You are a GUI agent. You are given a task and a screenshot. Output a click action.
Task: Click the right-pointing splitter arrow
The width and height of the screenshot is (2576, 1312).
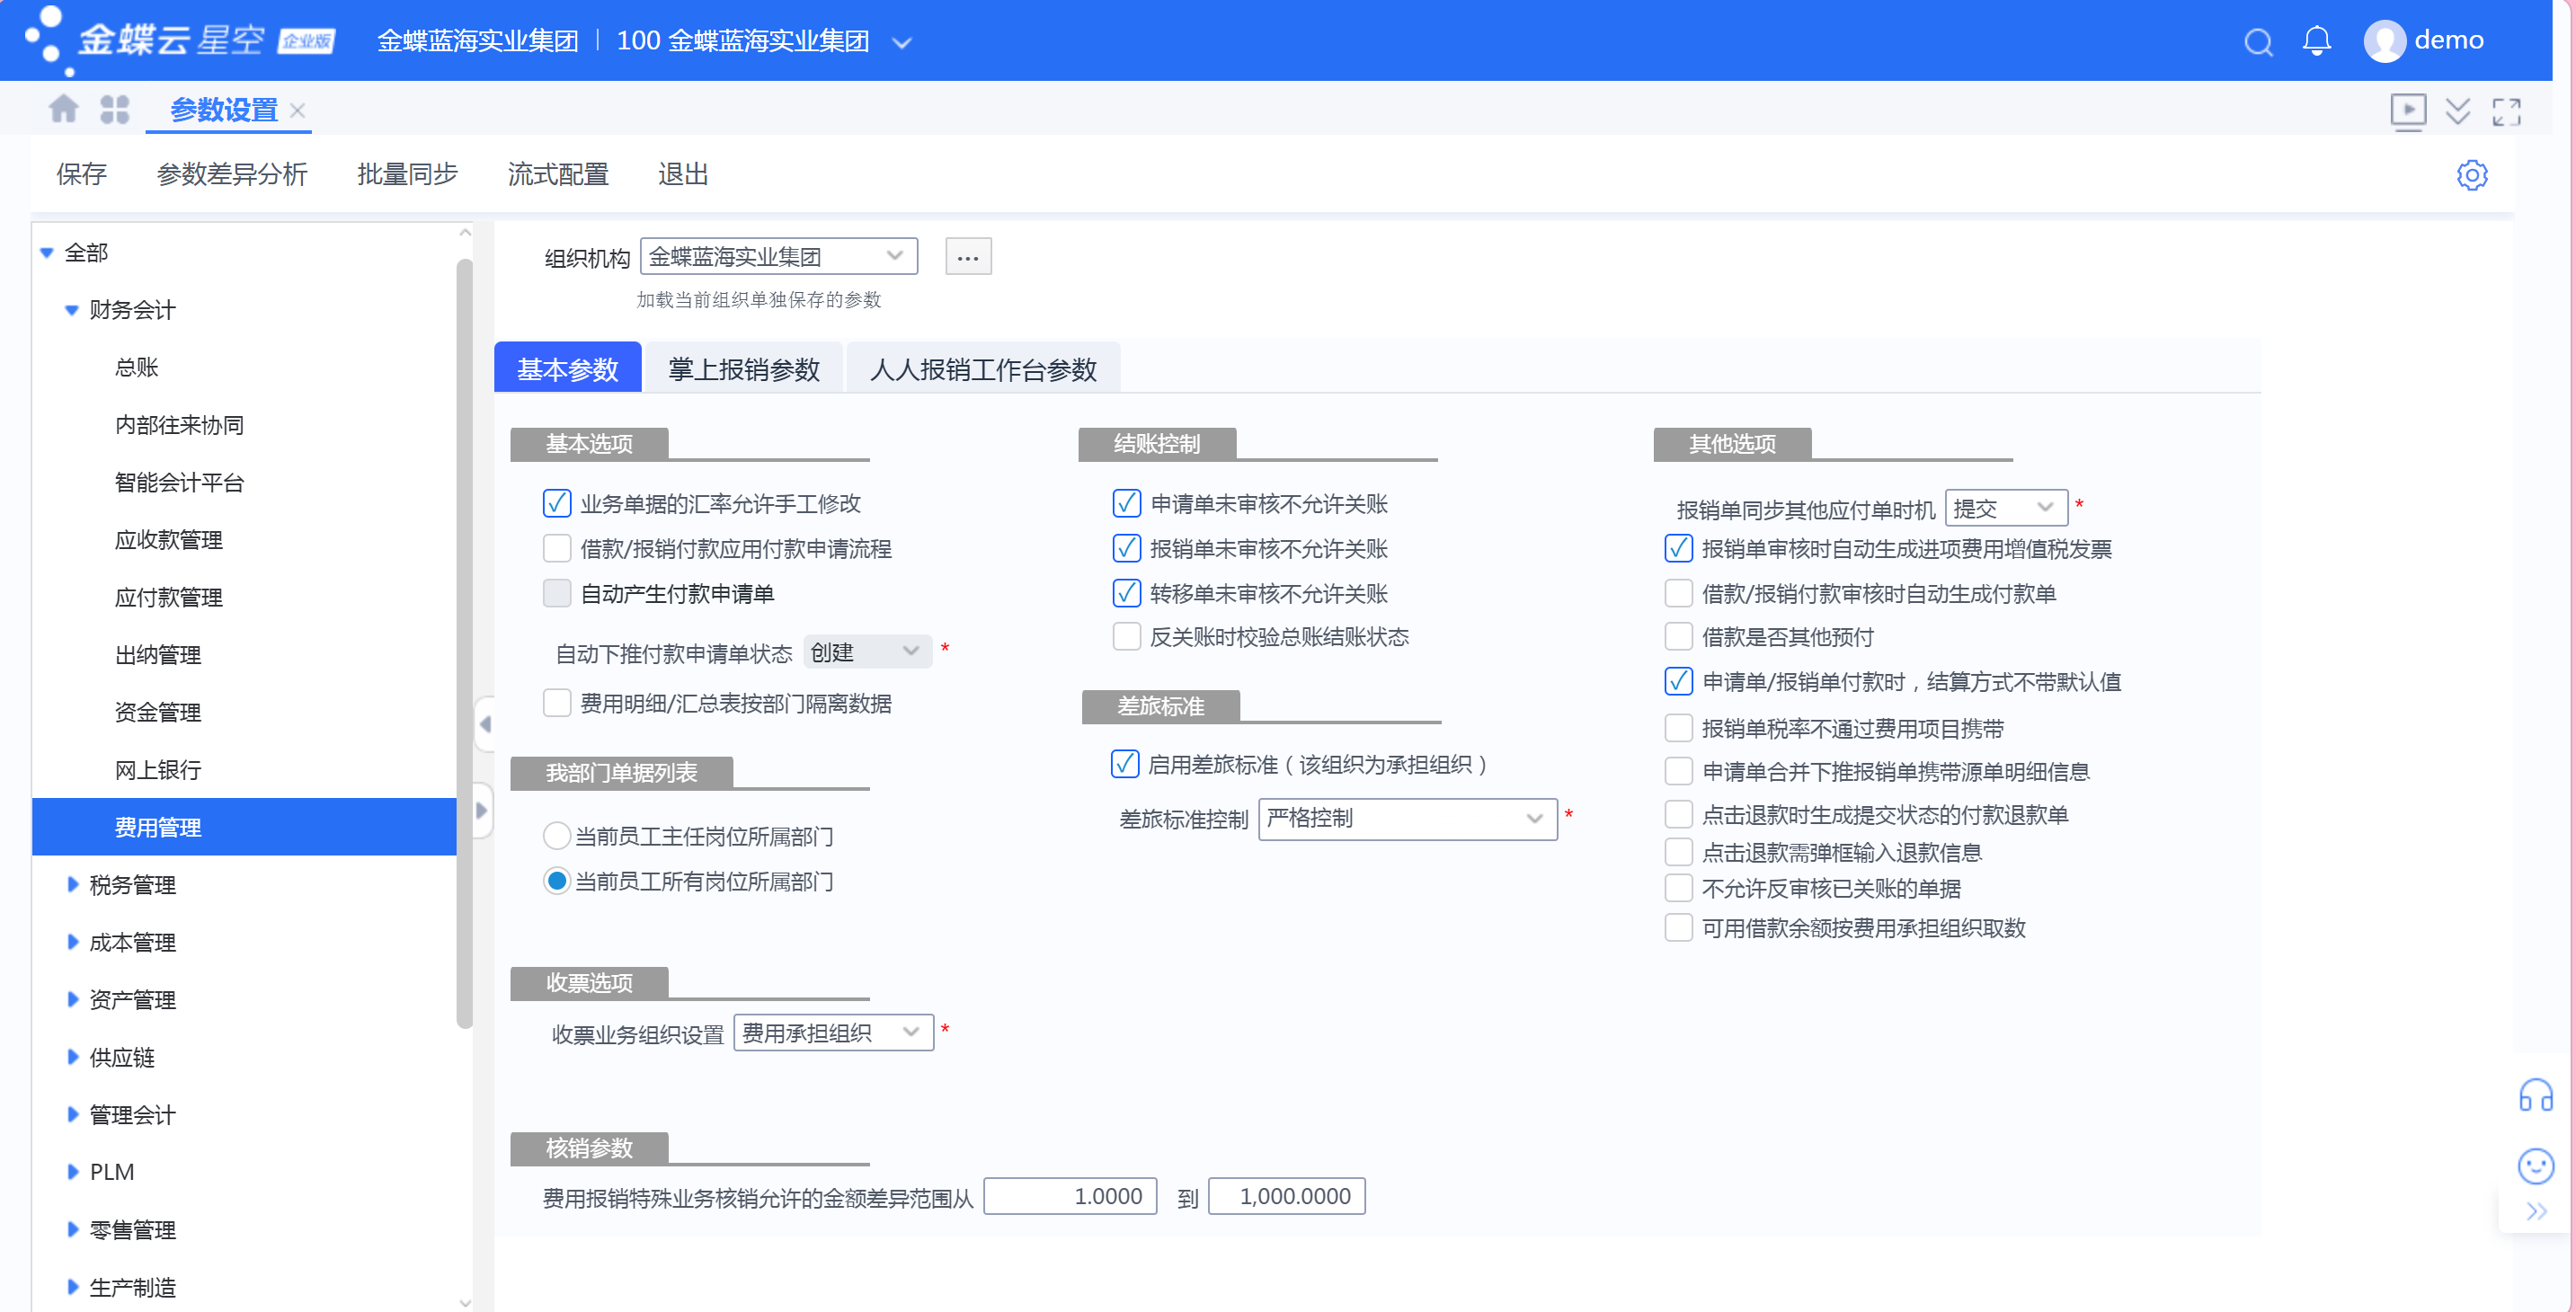(482, 810)
